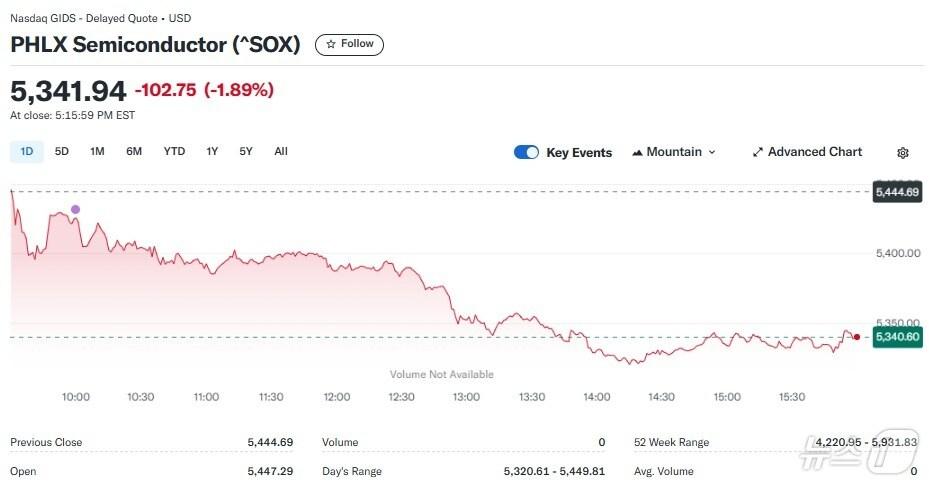
Task: Click the Mountain chart type icon
Action: click(x=636, y=153)
